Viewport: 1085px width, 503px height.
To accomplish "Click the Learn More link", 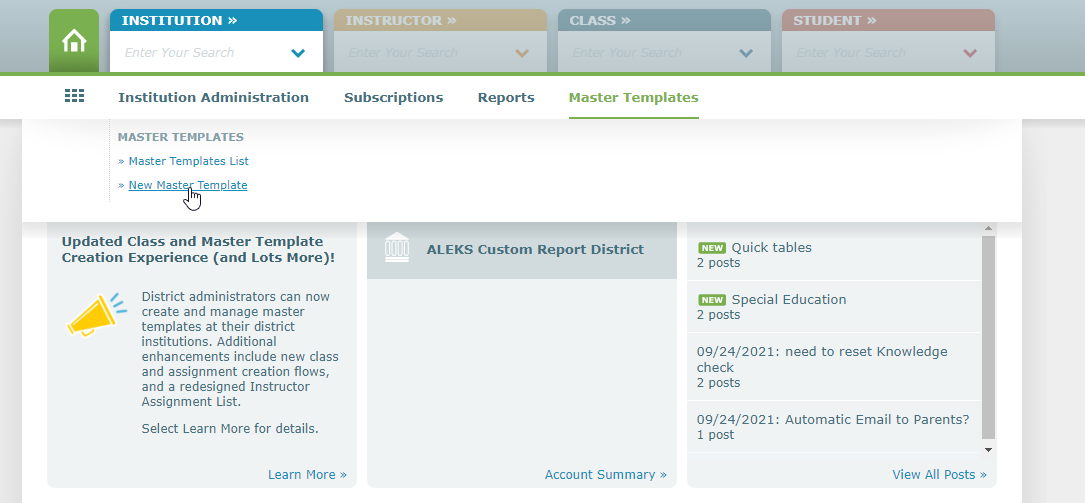I will [x=306, y=475].
